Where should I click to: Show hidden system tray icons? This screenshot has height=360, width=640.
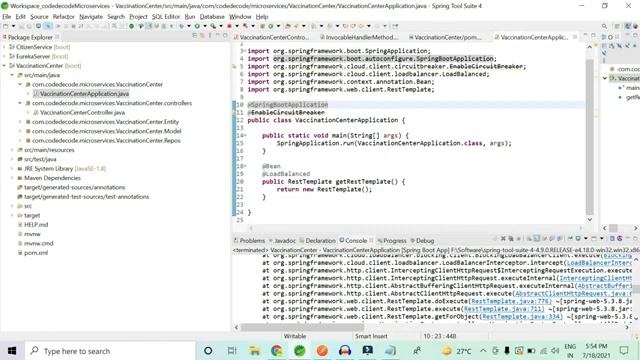tap(483, 351)
